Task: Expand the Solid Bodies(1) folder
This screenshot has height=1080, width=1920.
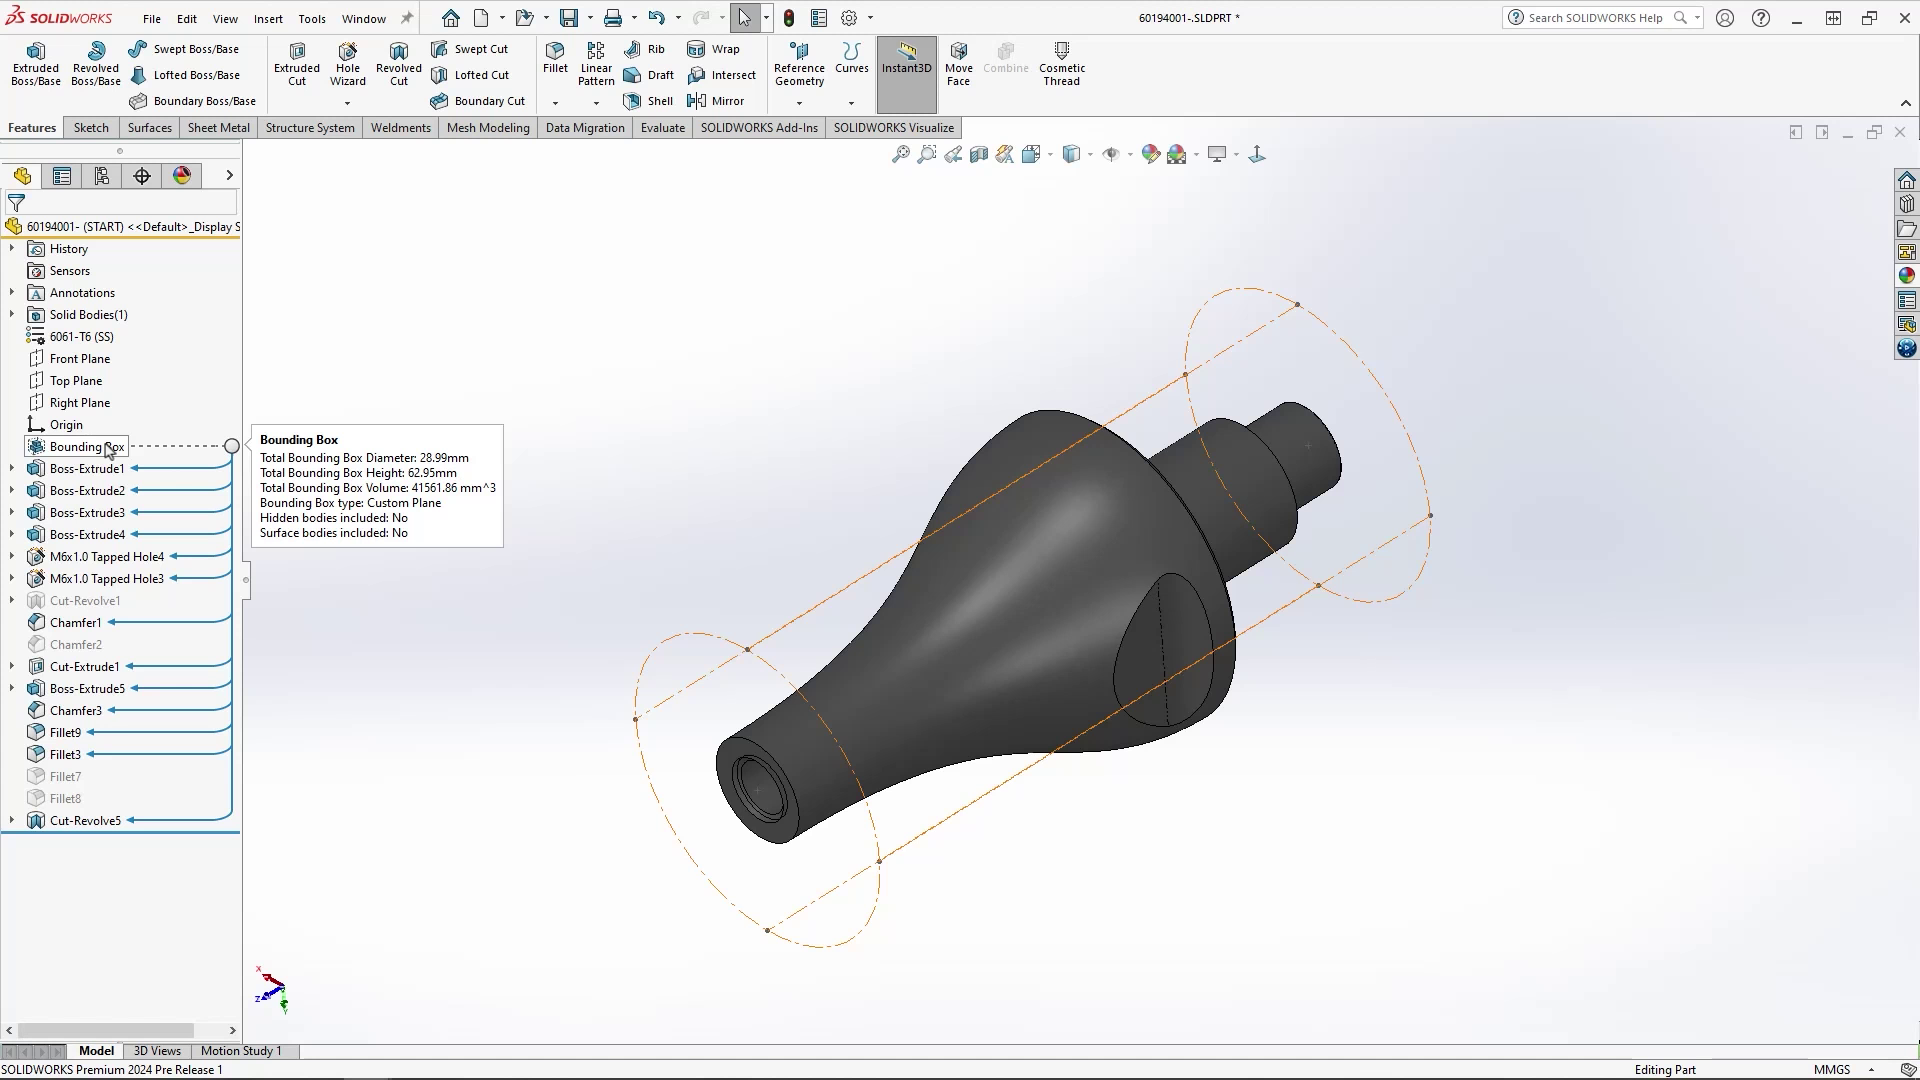Action: tap(12, 314)
